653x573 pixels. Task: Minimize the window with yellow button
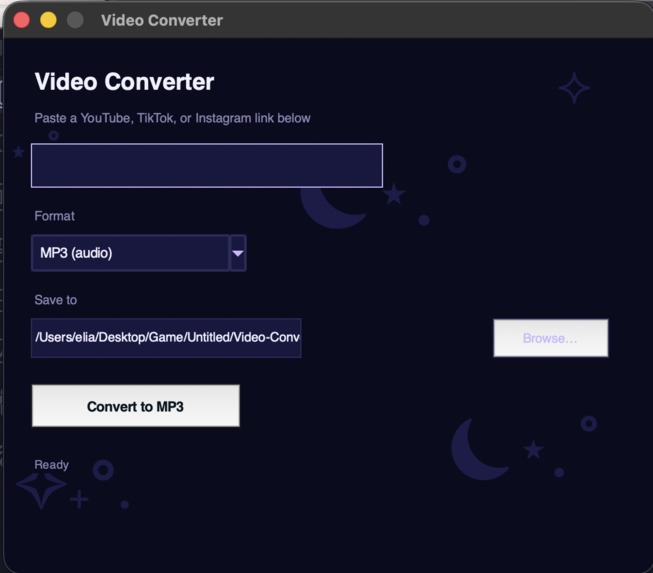[x=48, y=20]
